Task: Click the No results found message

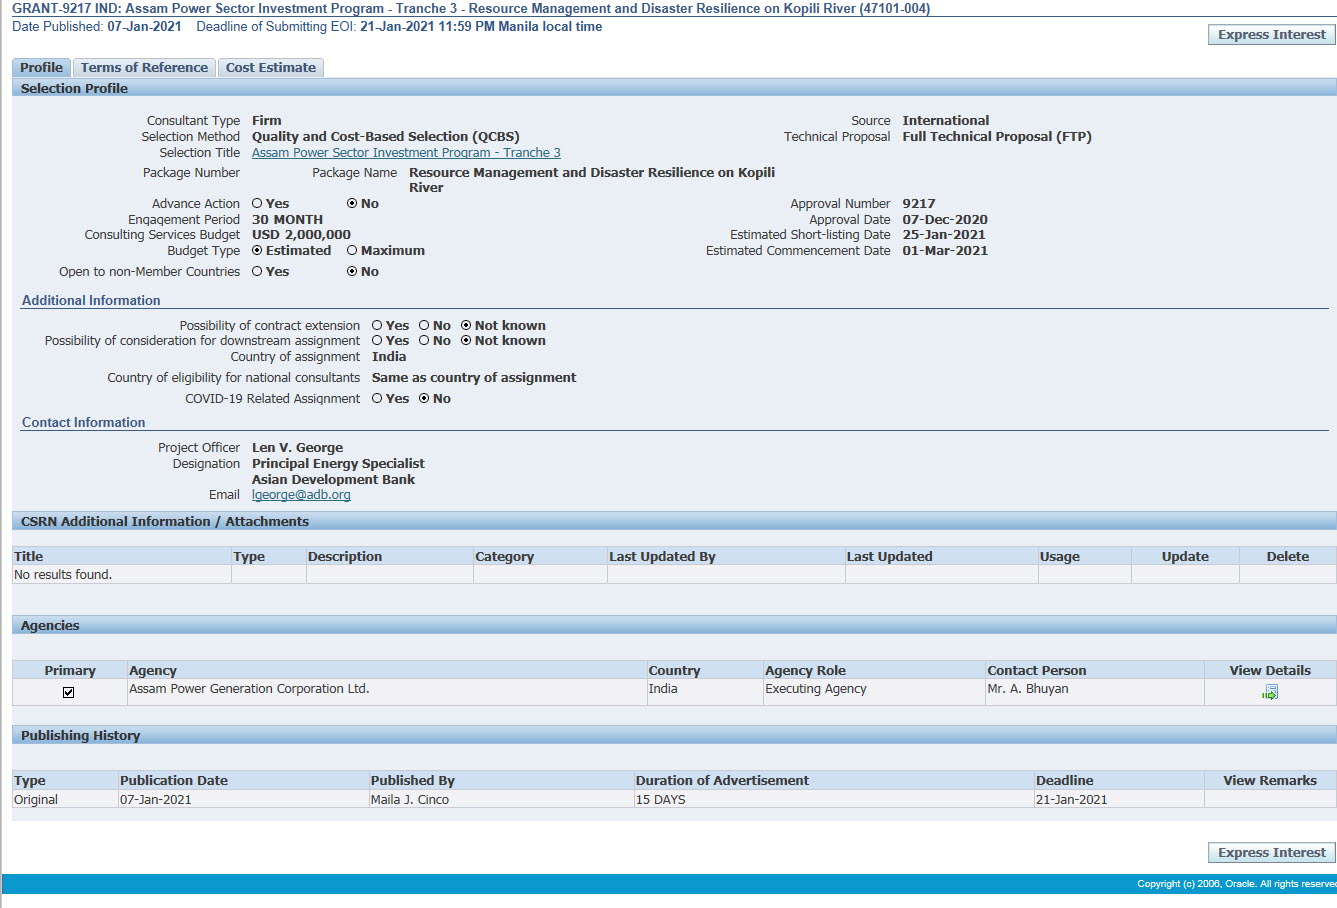Action: [63, 575]
